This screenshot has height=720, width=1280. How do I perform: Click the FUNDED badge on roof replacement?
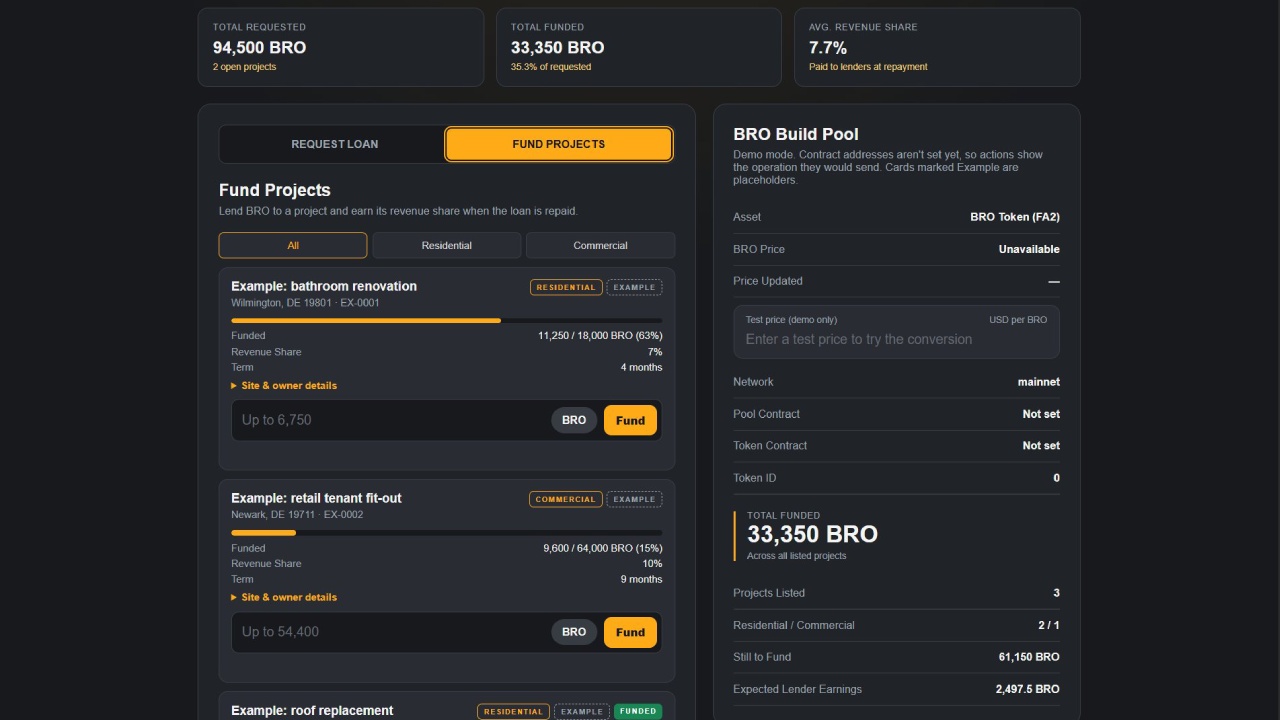click(x=638, y=711)
